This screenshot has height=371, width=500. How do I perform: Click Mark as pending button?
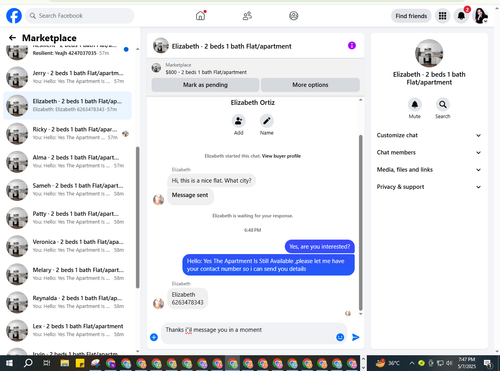tap(205, 85)
